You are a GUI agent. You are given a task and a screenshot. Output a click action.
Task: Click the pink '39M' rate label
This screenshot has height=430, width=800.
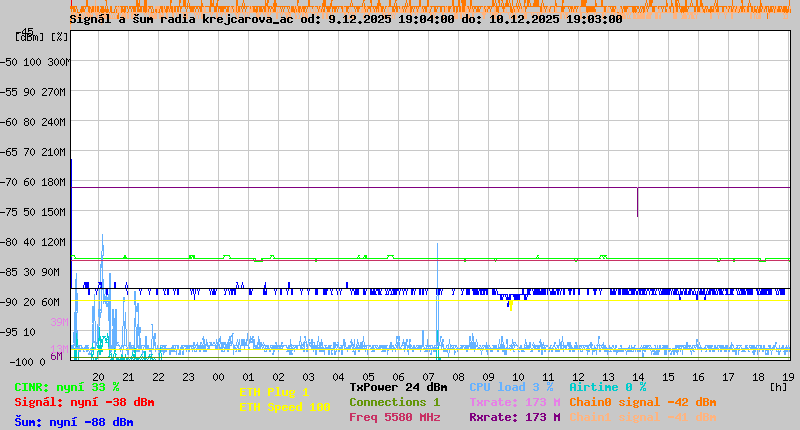coord(59,322)
